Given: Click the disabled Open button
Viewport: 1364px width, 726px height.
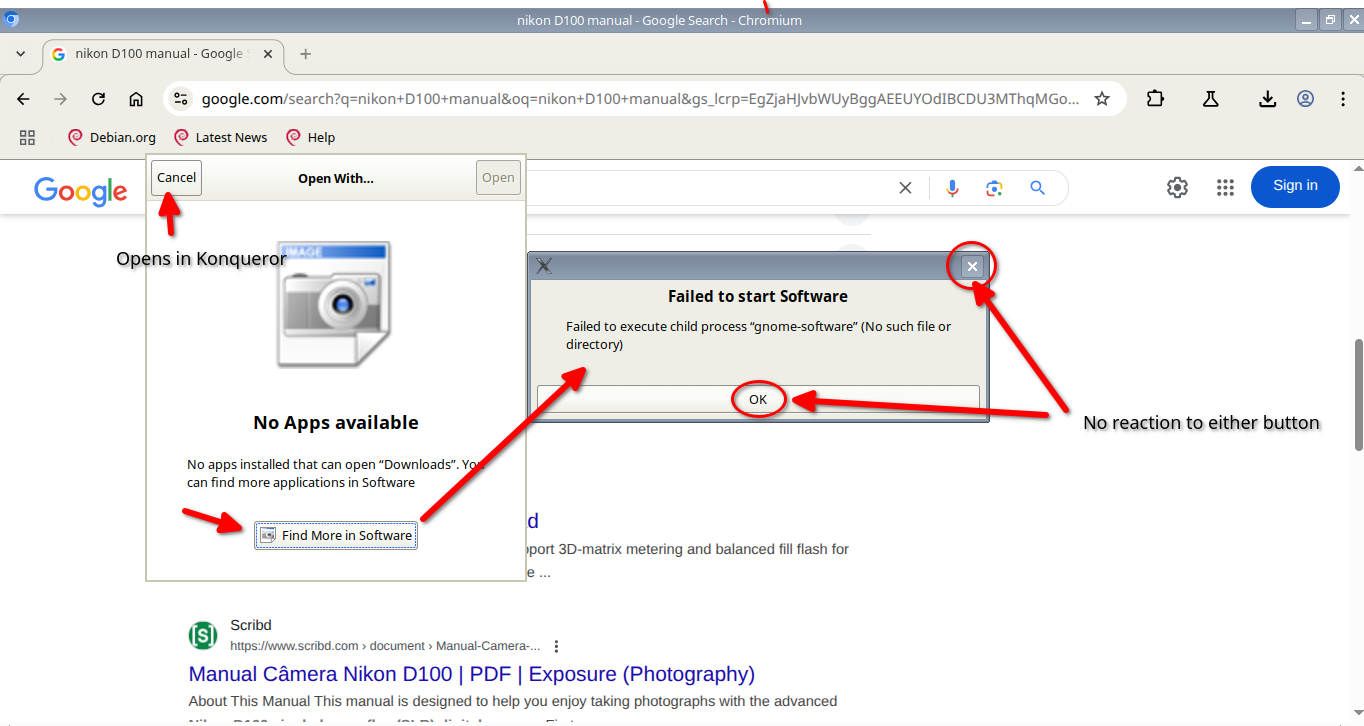Looking at the screenshot, I should click(498, 178).
